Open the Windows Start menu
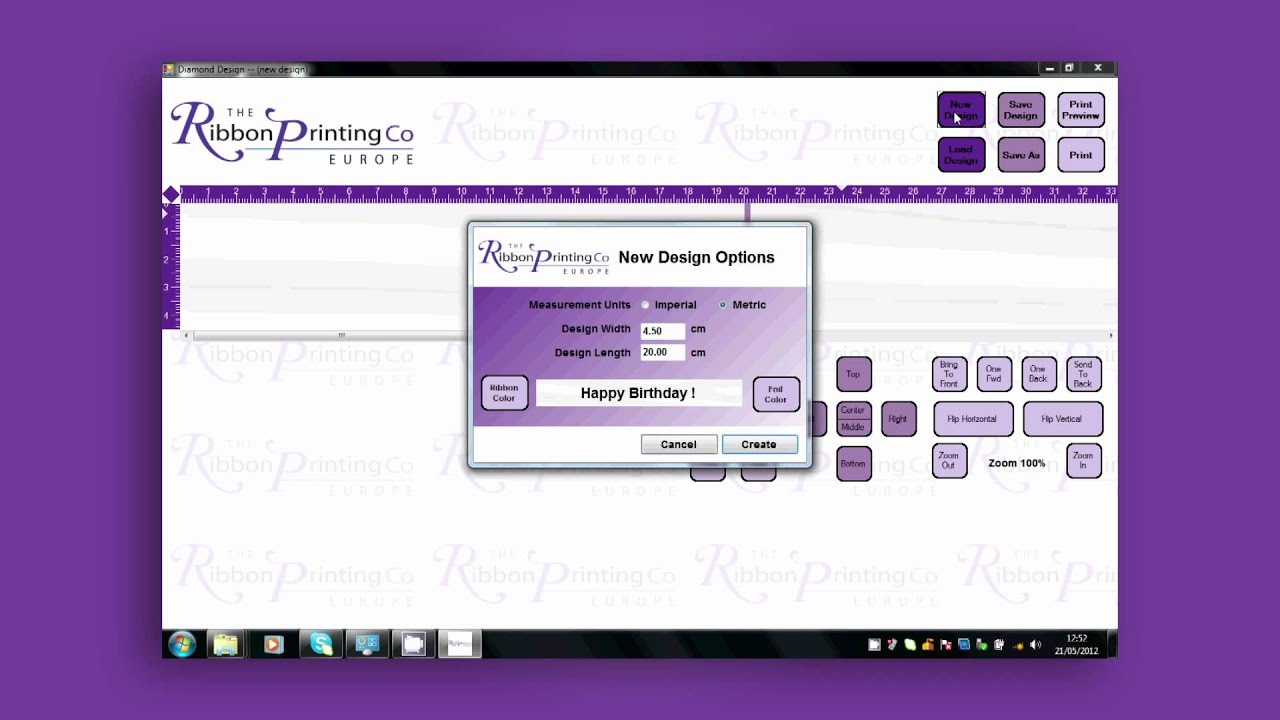Image resolution: width=1280 pixels, height=720 pixels. click(x=182, y=645)
